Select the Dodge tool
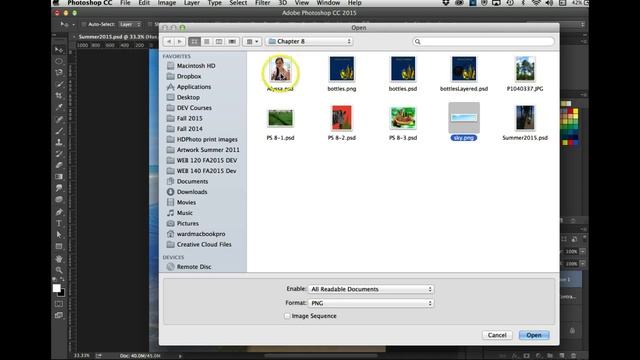Image resolution: width=640 pixels, height=360 pixels. 59,200
